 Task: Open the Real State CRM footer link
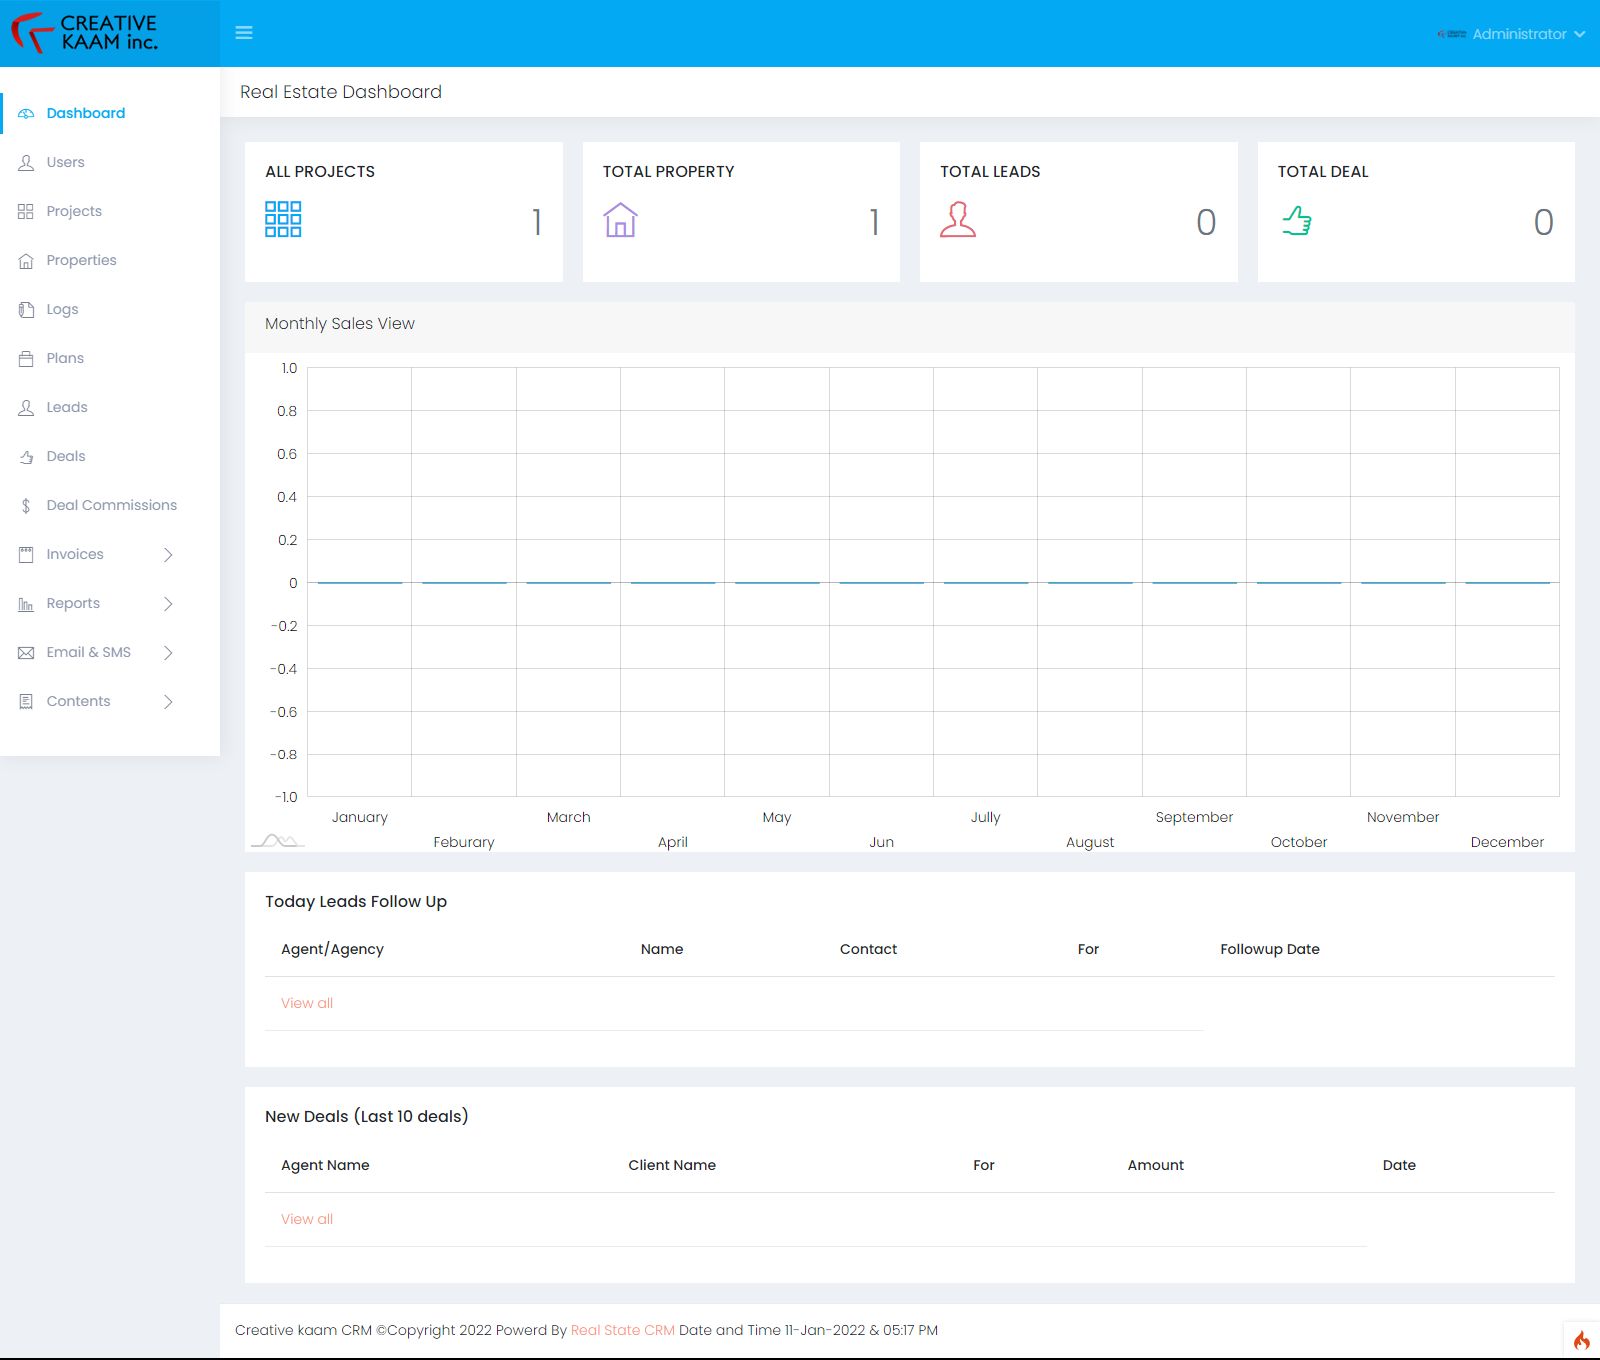(x=622, y=1330)
